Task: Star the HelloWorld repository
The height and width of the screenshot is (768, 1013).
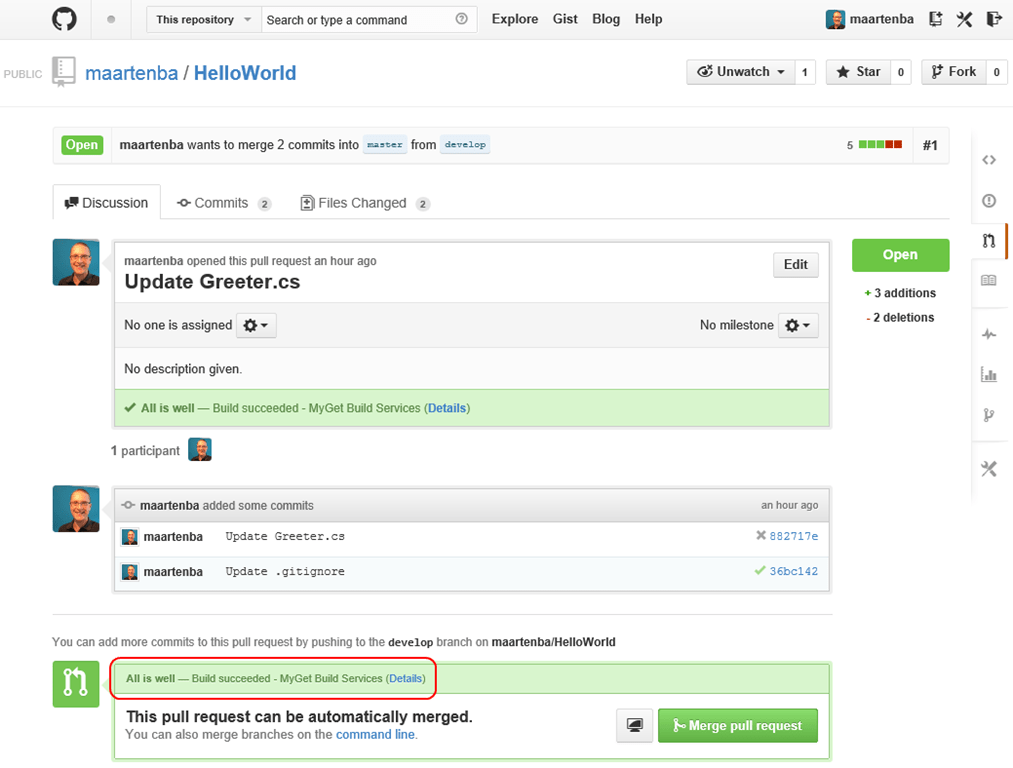Action: pos(862,71)
